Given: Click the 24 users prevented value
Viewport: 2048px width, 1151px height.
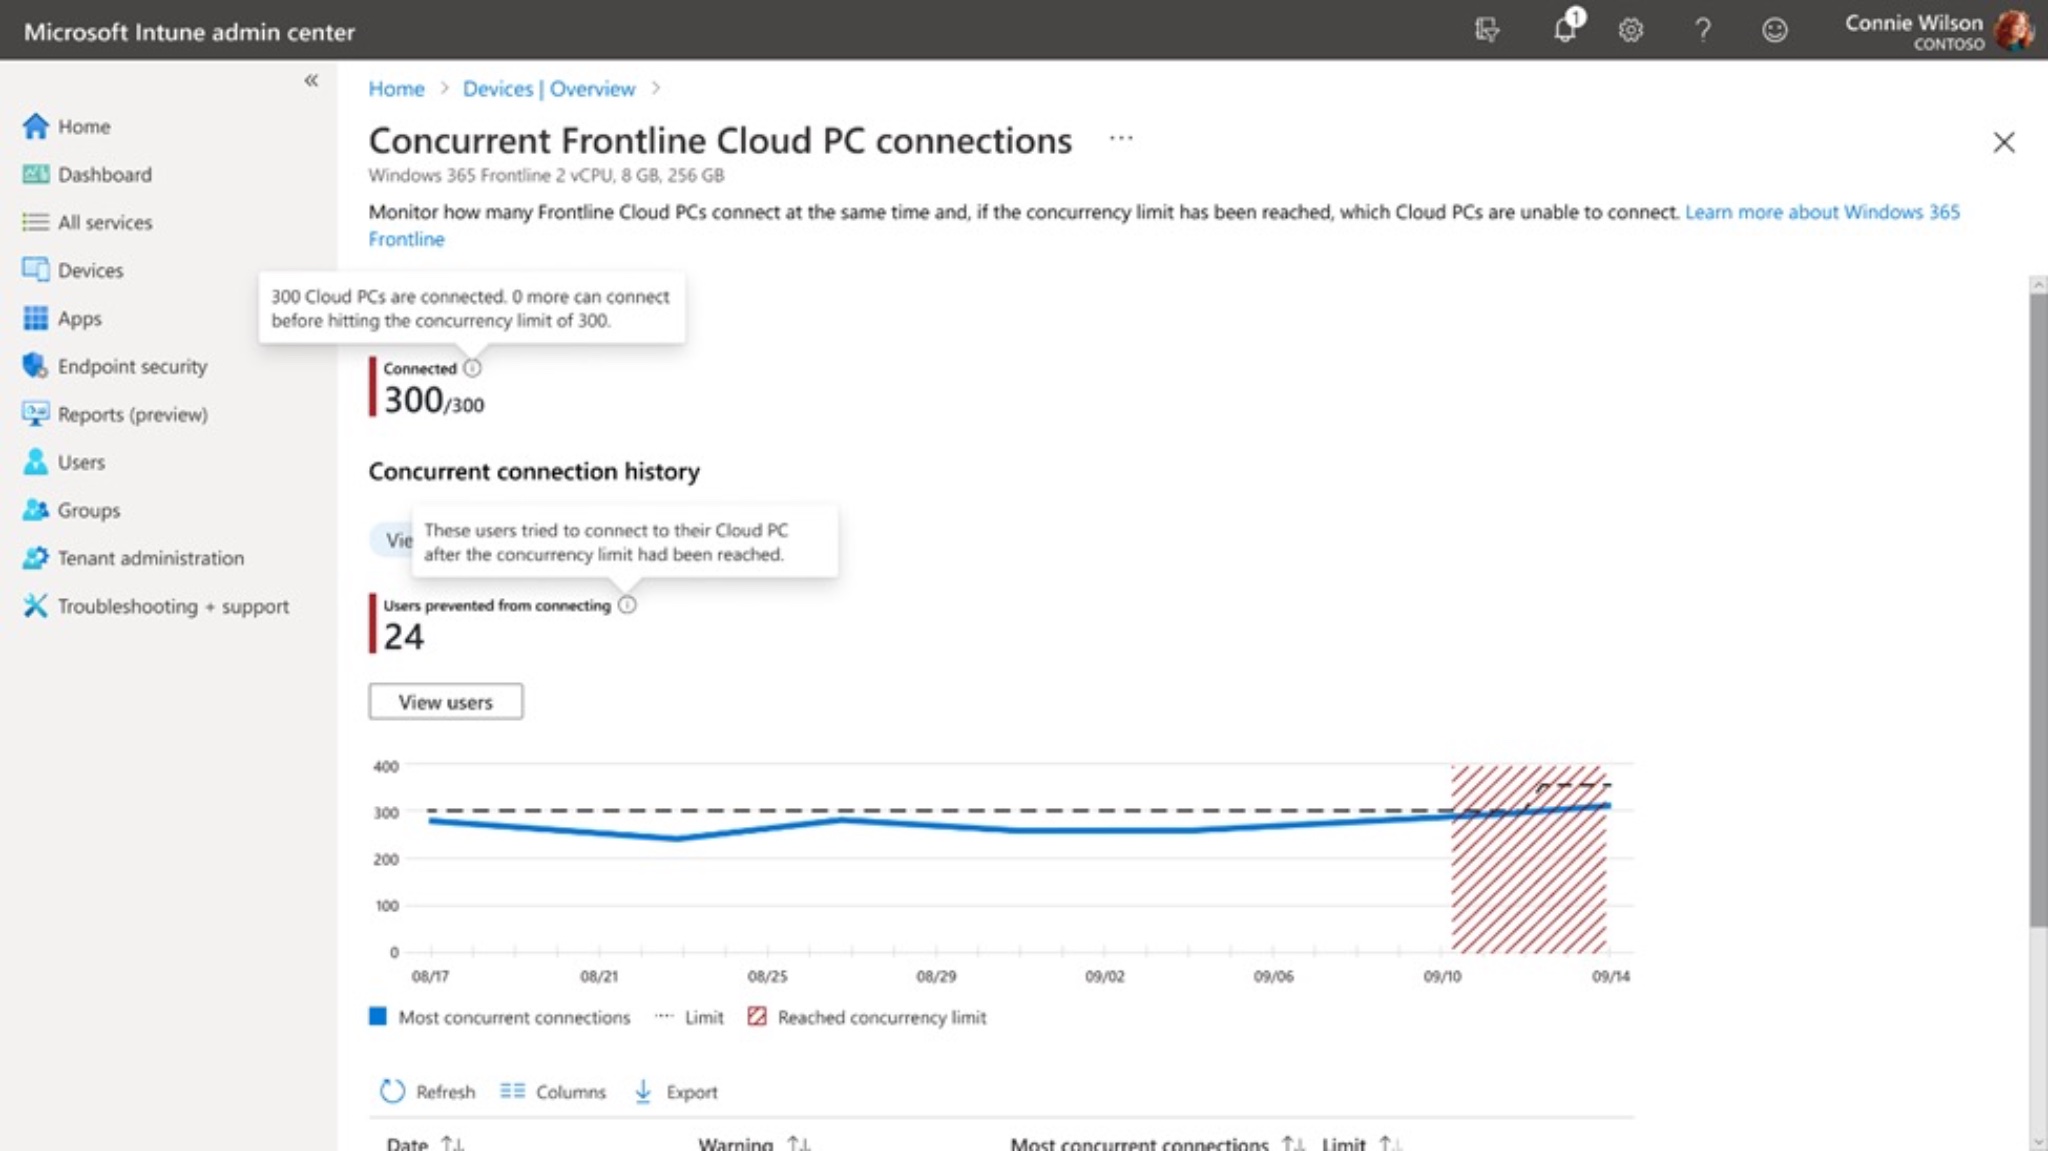Looking at the screenshot, I should coord(404,637).
